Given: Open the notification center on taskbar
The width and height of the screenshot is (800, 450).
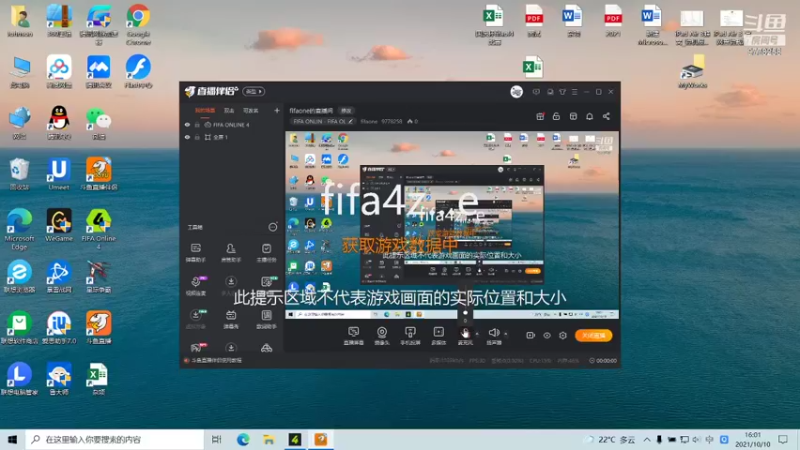Looking at the screenshot, I should (783, 439).
